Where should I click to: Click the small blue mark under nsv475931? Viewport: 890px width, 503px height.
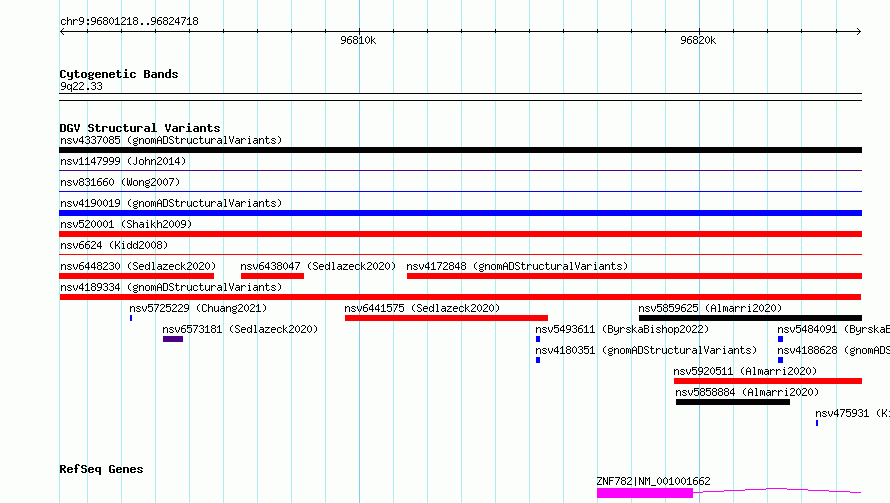(x=817, y=423)
